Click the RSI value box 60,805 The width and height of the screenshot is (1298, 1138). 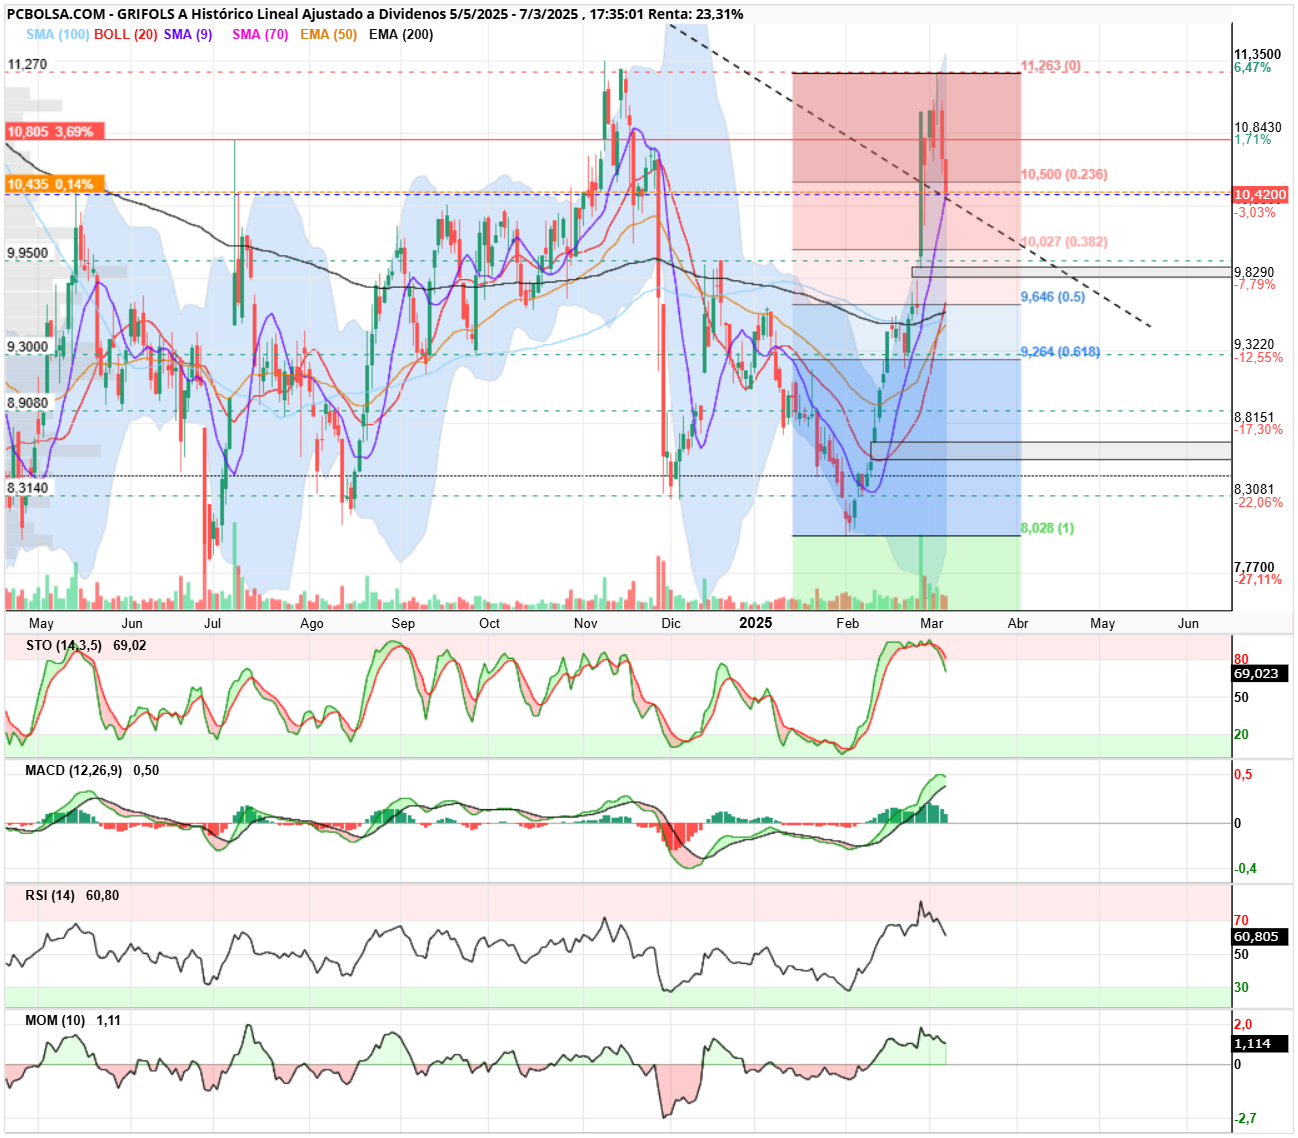[1260, 937]
